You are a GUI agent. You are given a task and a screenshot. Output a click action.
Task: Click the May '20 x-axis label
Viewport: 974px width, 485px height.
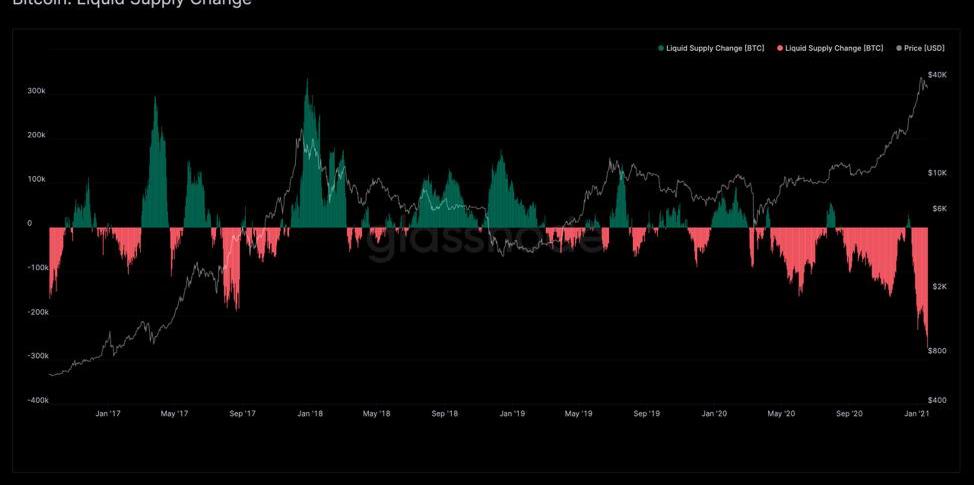(781, 413)
